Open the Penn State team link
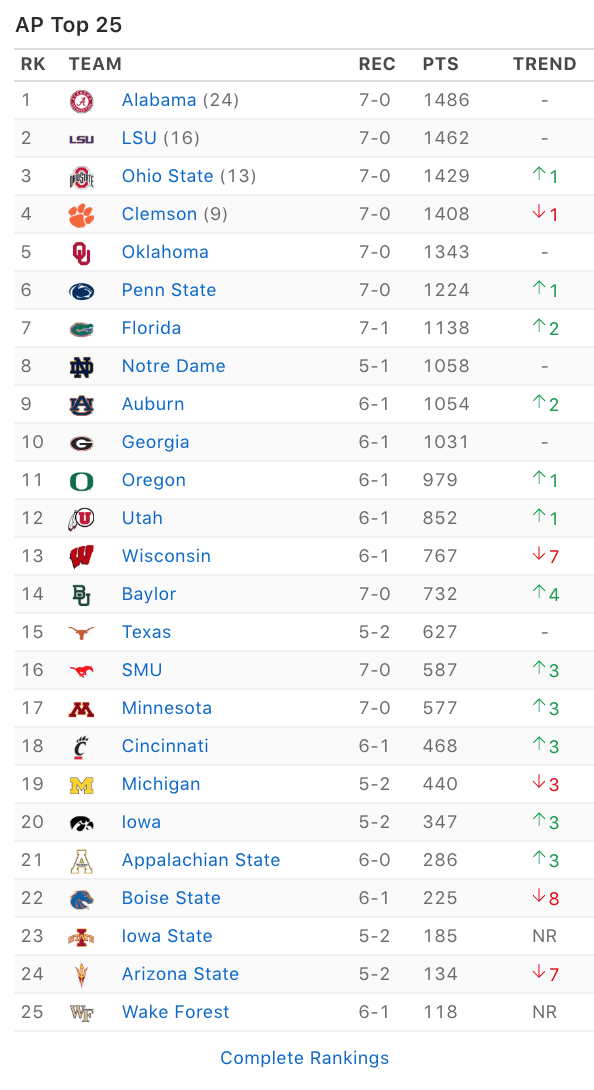This screenshot has width=594, height=1090. pos(169,290)
